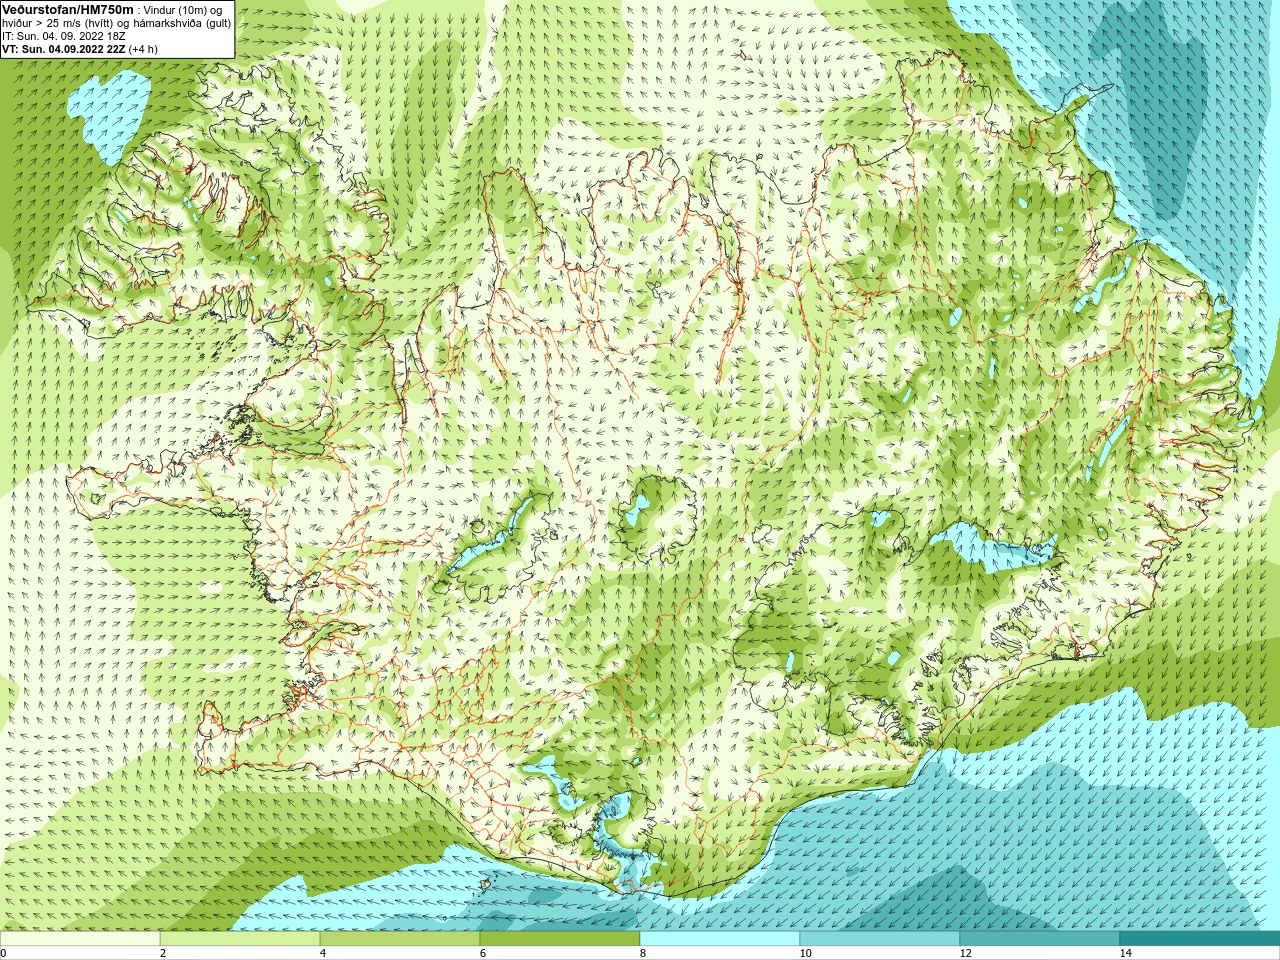This screenshot has height=960, width=1280.
Task: Click the legend value 8
Action: click(643, 953)
